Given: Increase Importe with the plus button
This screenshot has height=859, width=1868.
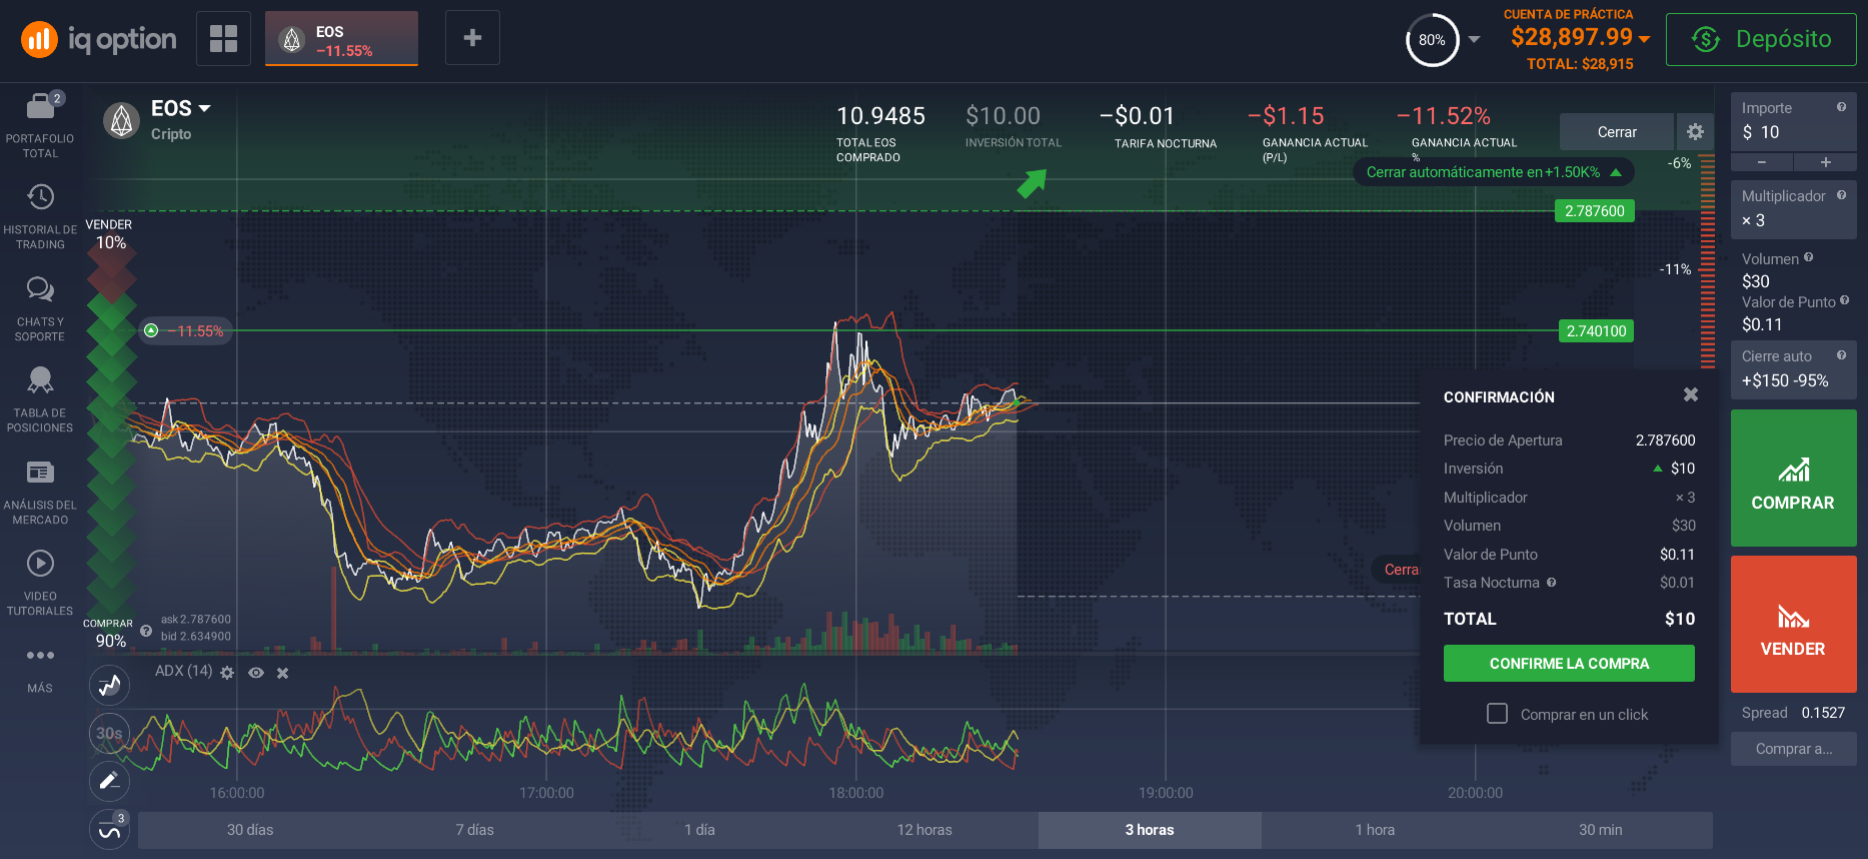Looking at the screenshot, I should [1825, 162].
